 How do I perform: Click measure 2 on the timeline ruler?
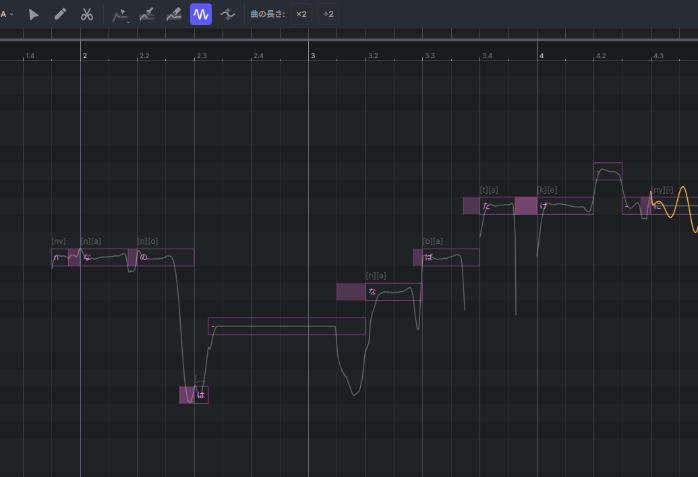[x=84, y=55]
